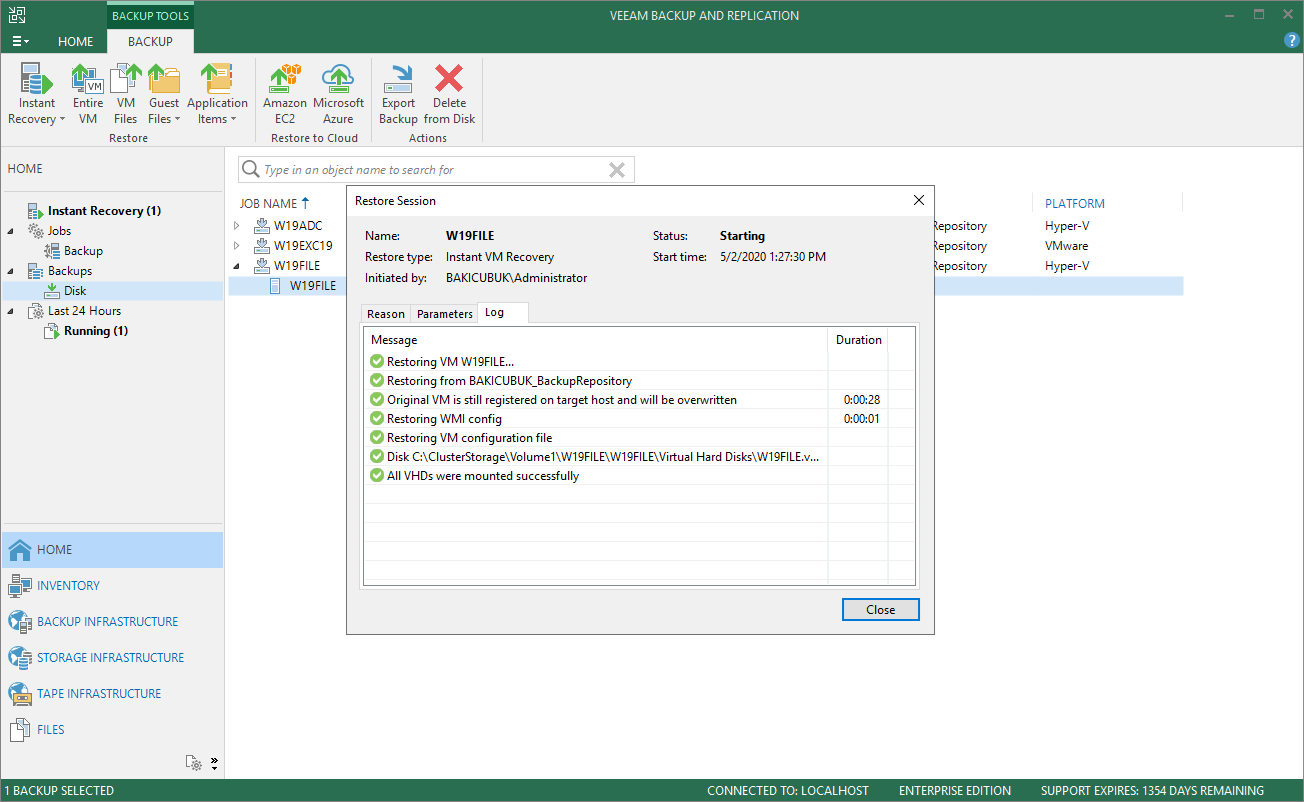
Task: Select Entire VM restore icon
Action: (x=88, y=94)
